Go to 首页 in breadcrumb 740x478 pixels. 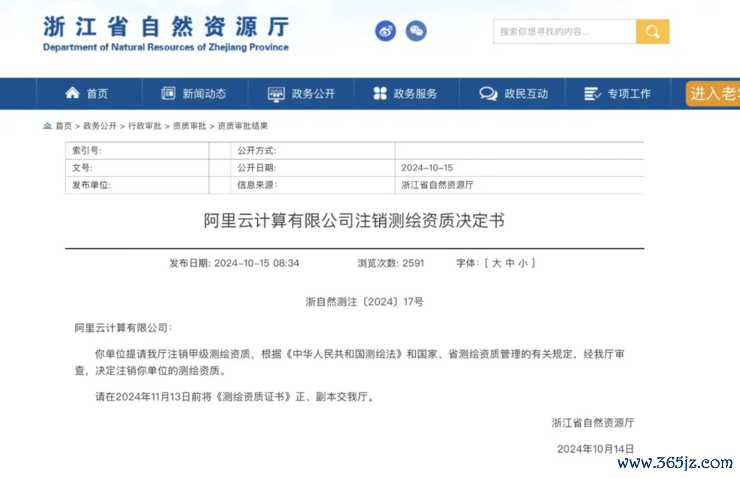(64, 126)
